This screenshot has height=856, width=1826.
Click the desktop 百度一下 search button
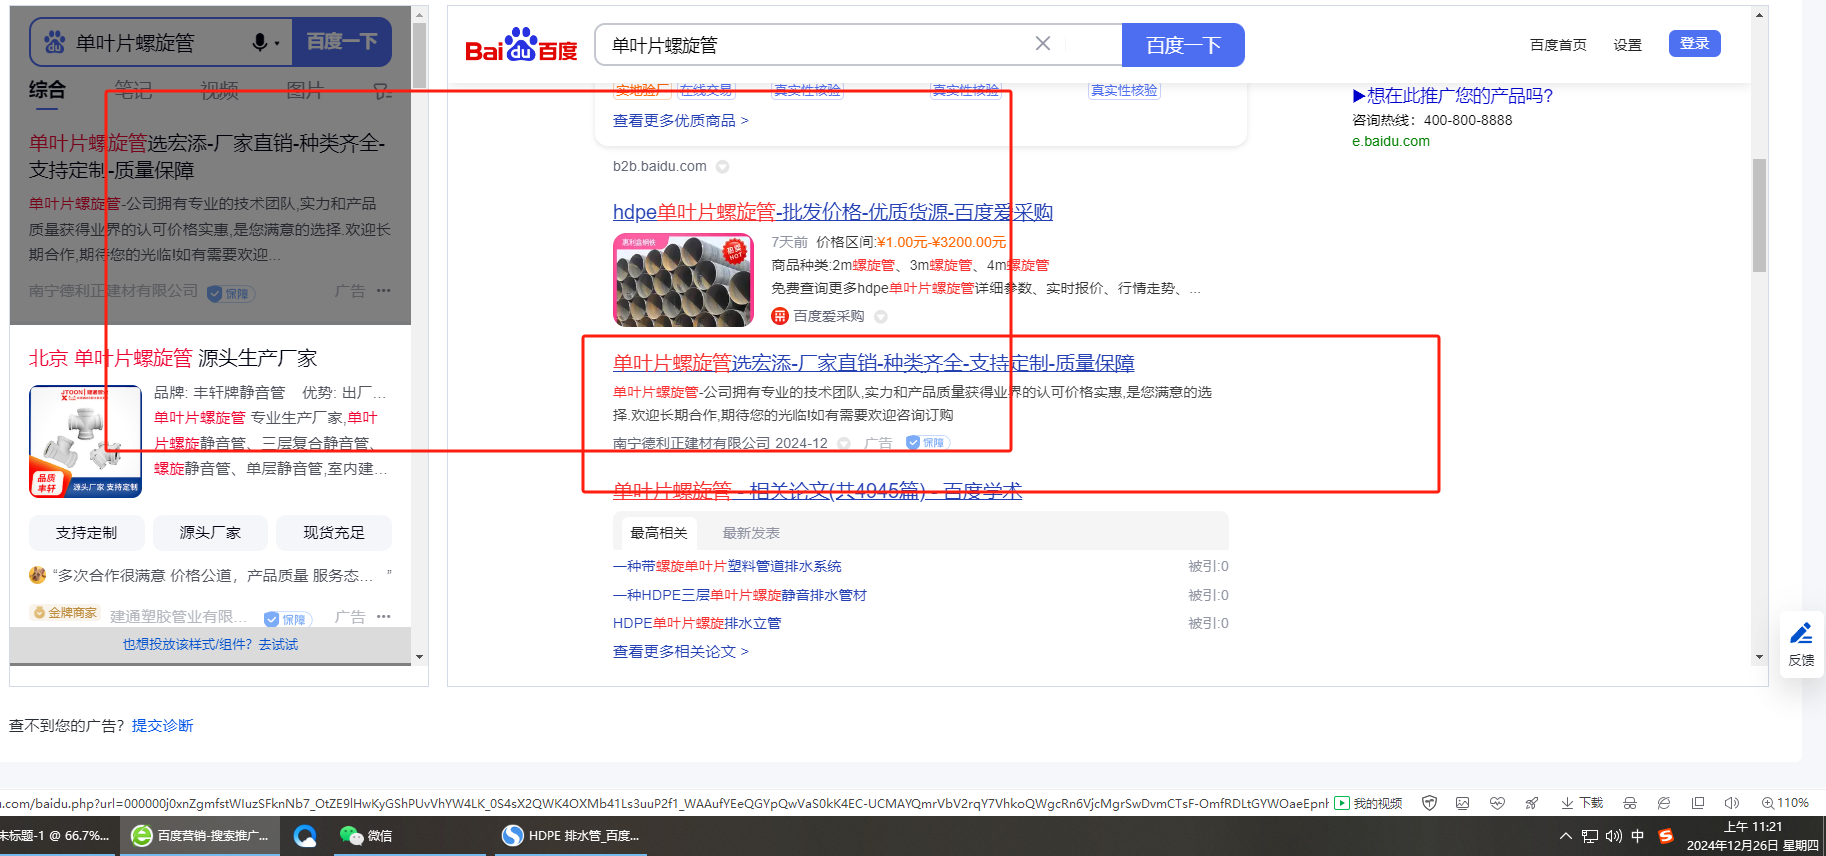[x=1183, y=45]
